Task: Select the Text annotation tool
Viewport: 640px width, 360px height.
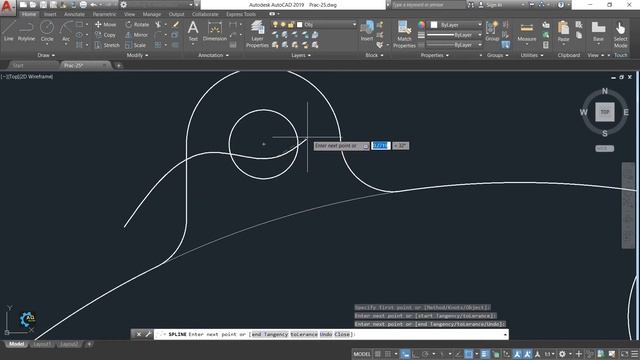Action: coord(193,31)
